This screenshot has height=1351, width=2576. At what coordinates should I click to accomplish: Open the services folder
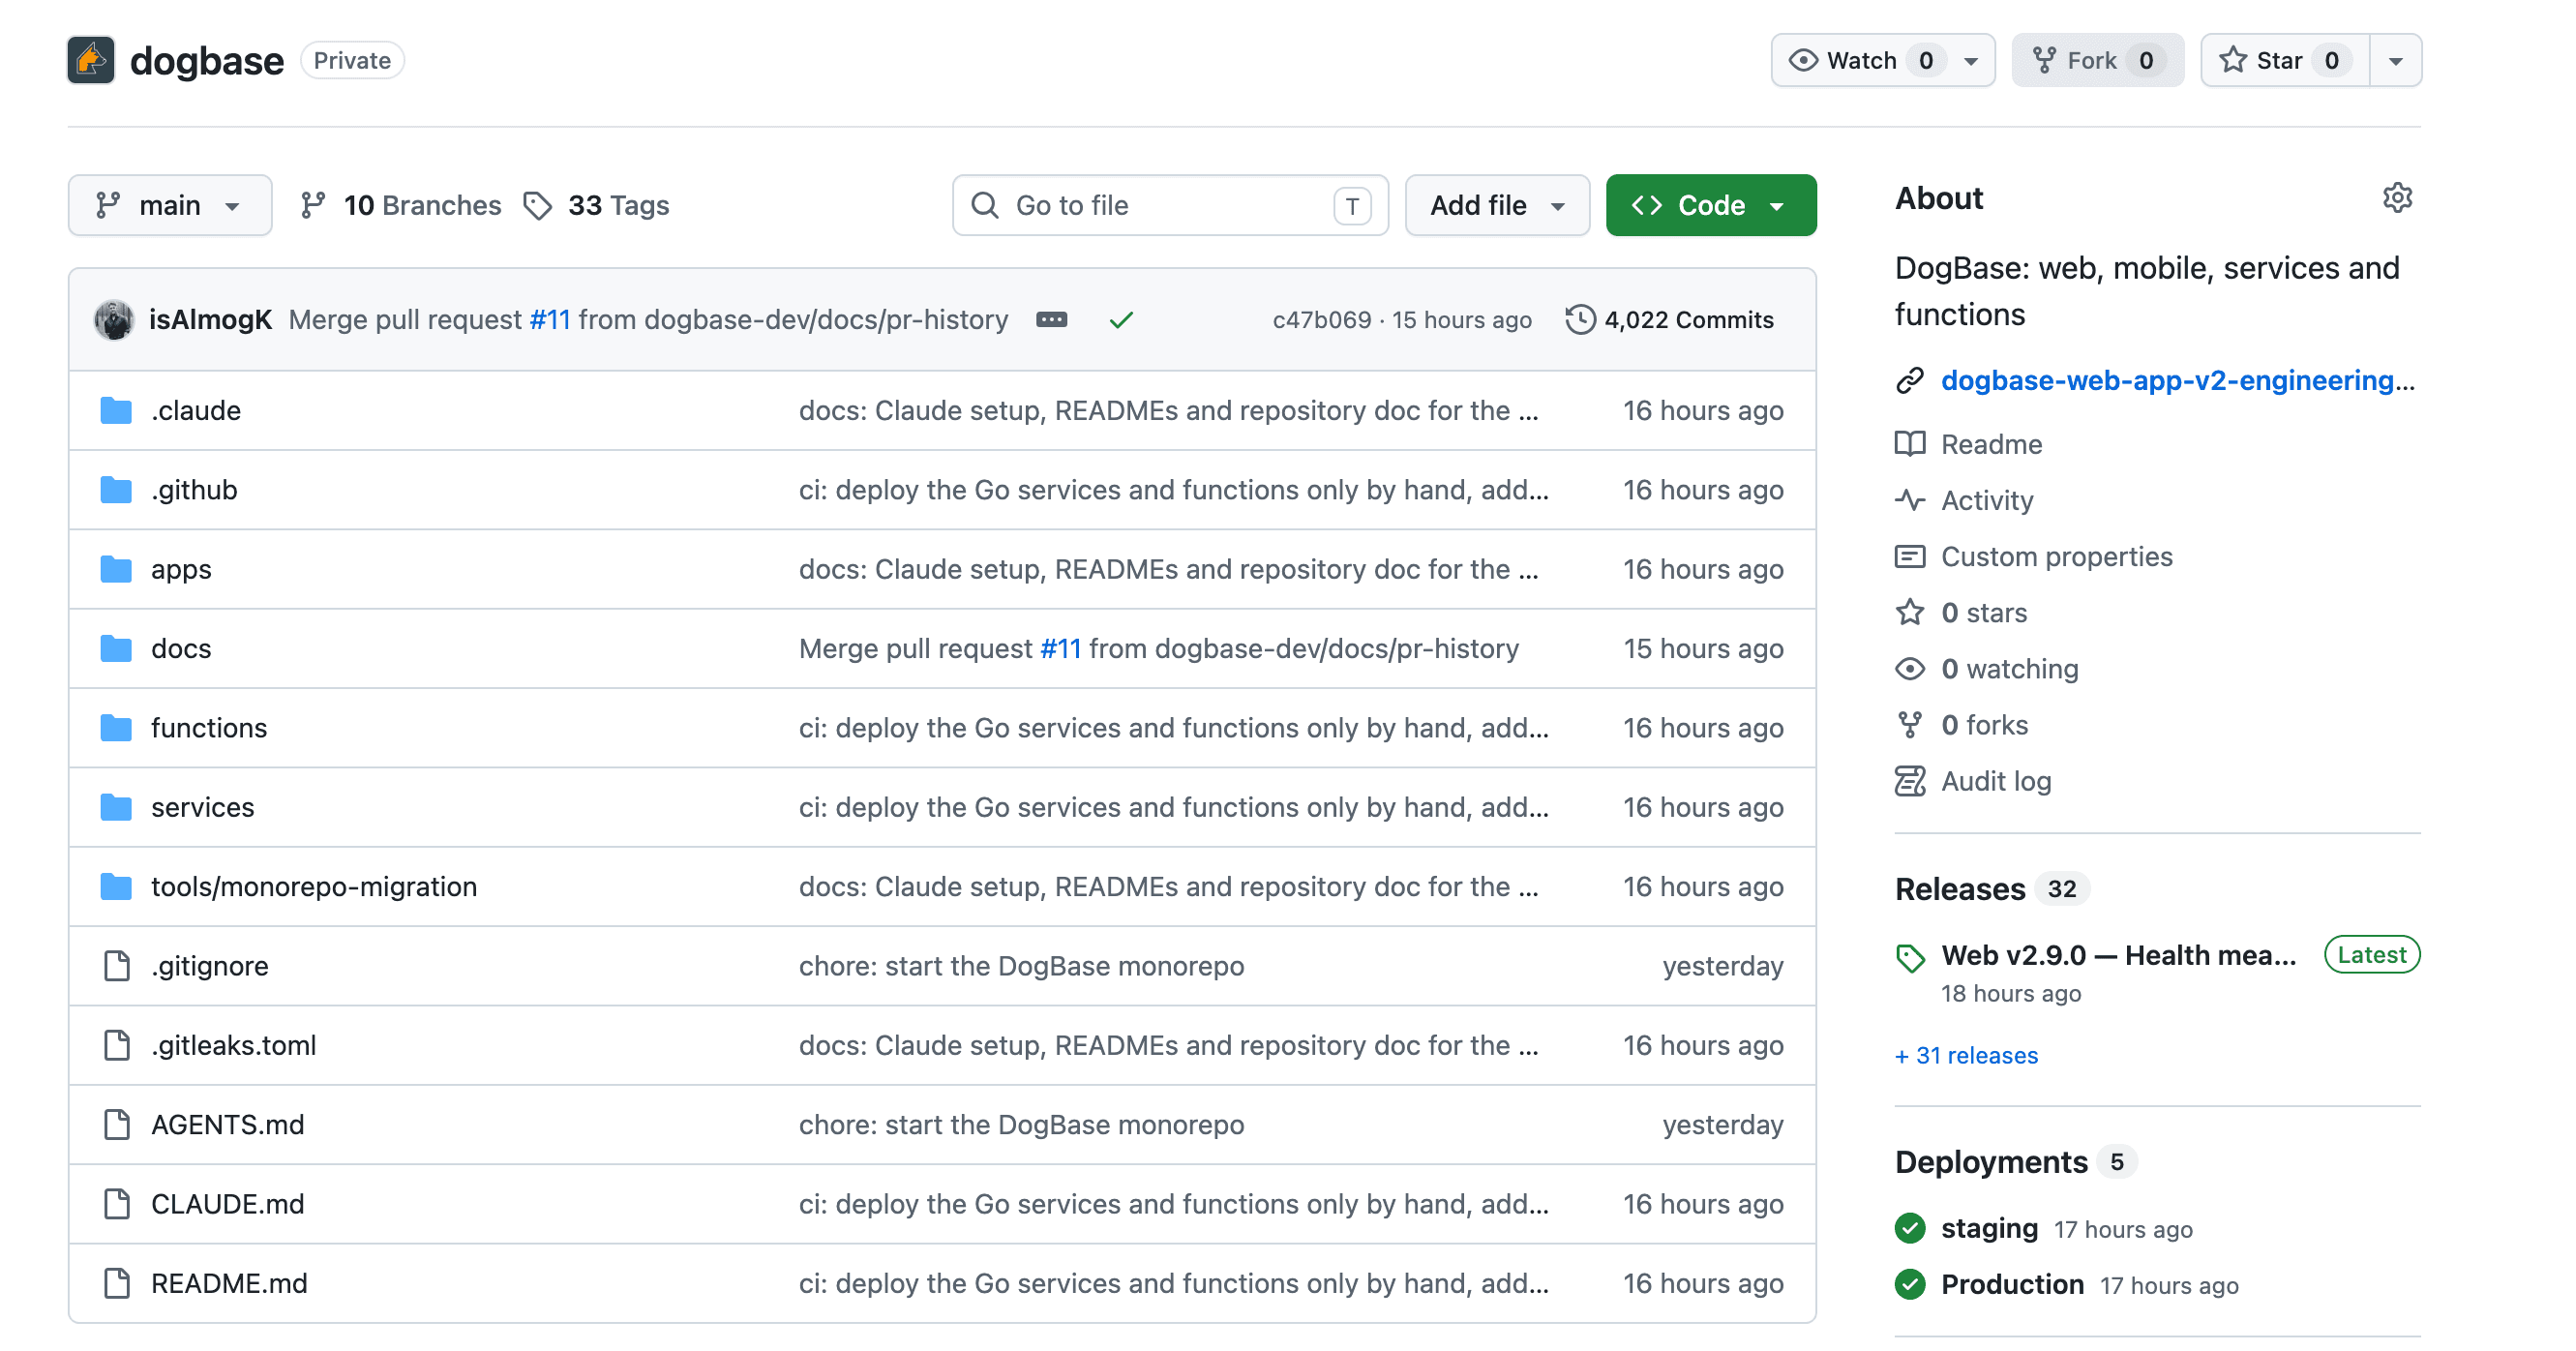tap(202, 807)
